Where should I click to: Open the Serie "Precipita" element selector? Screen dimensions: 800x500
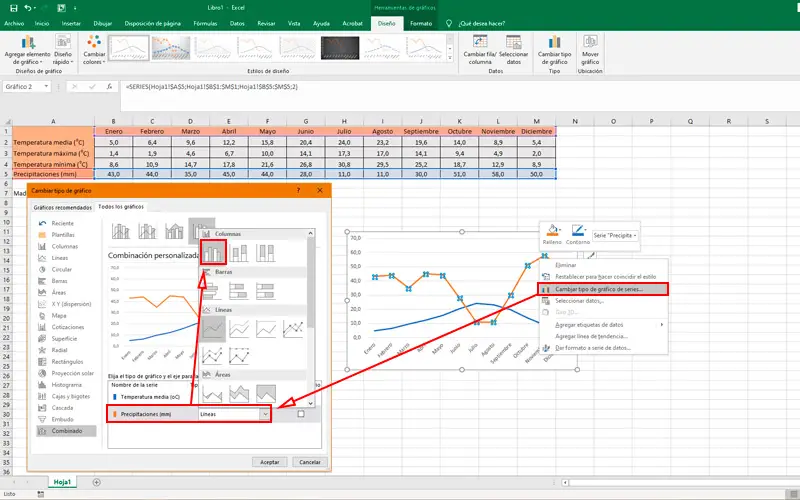click(615, 236)
